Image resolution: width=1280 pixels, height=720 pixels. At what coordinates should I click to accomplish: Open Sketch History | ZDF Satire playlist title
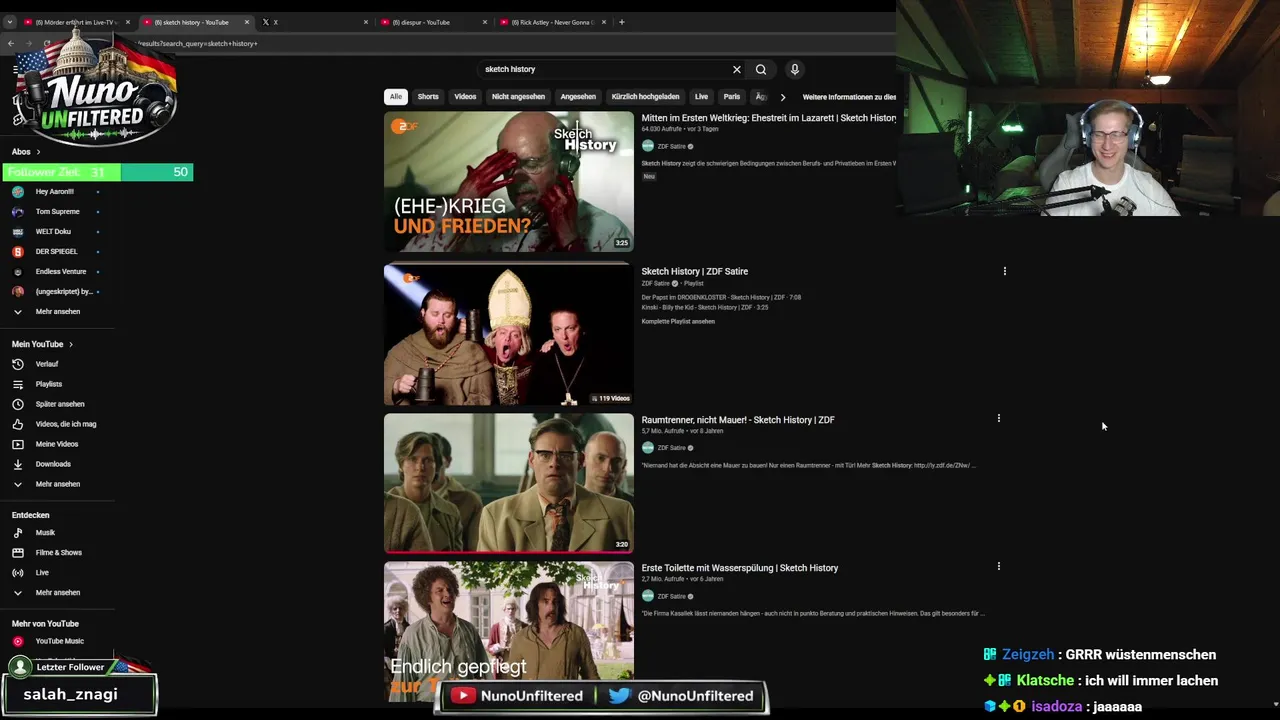coord(695,271)
